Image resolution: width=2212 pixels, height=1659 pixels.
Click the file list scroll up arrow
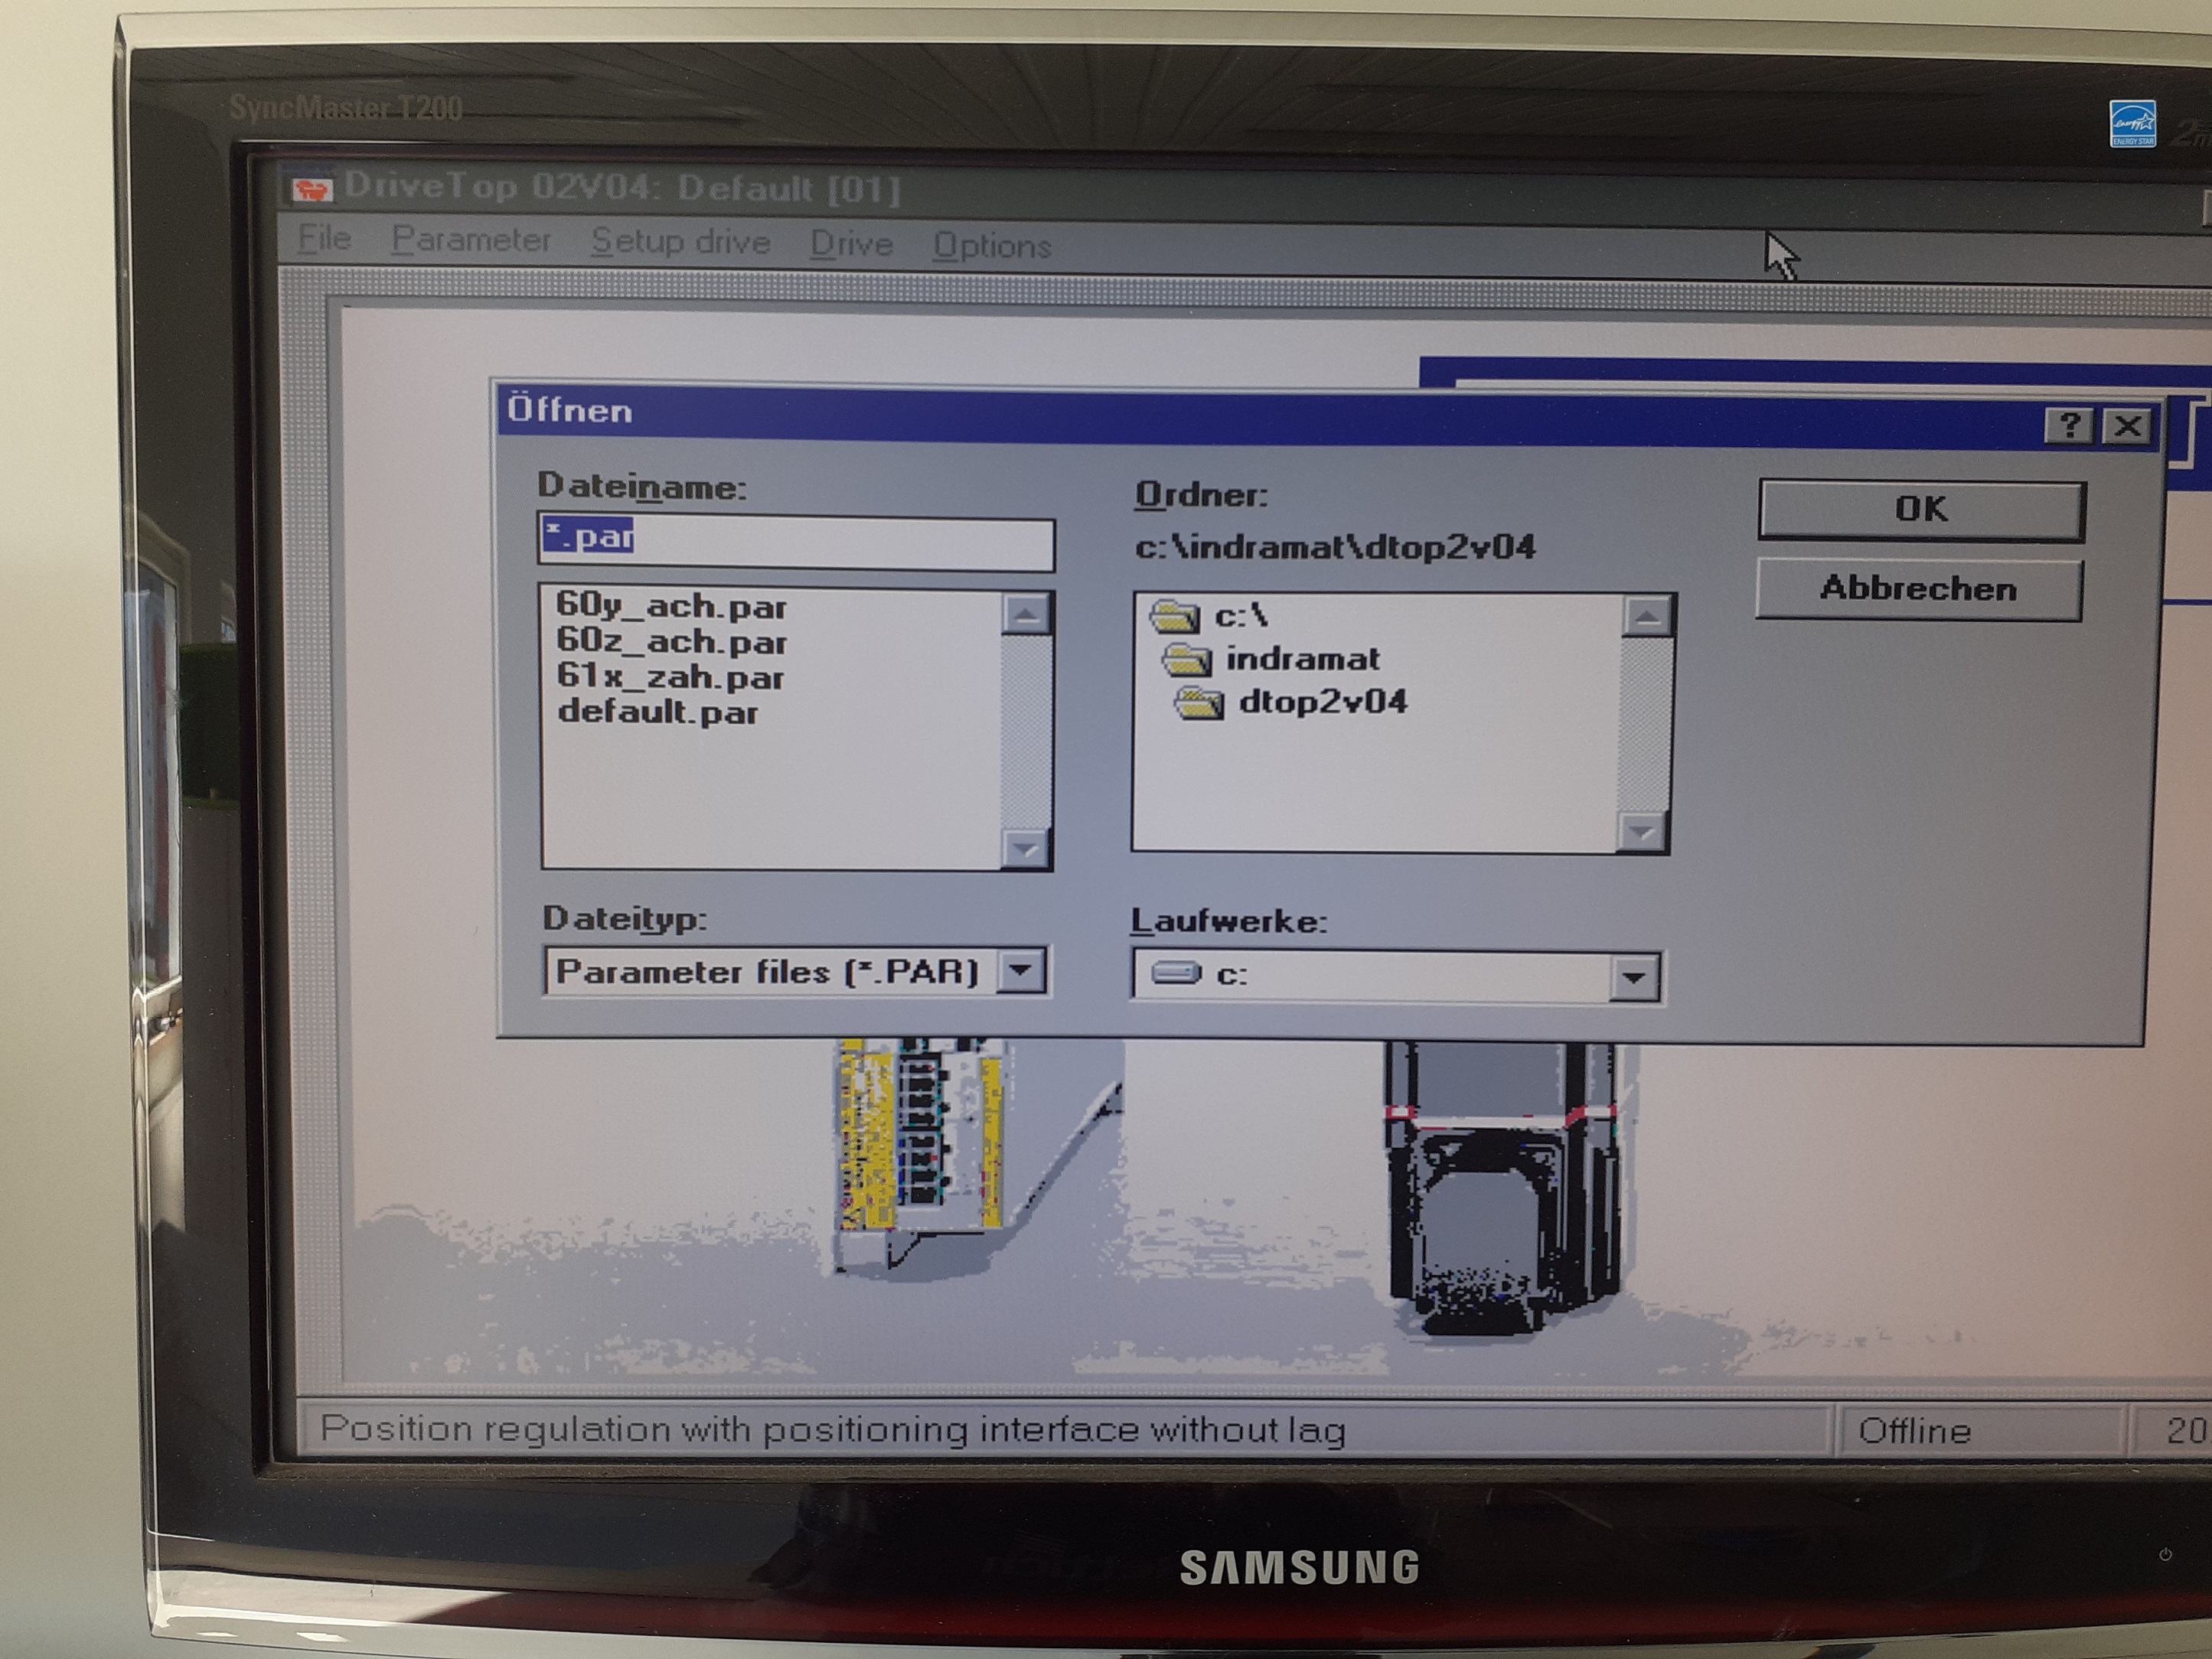click(1025, 613)
